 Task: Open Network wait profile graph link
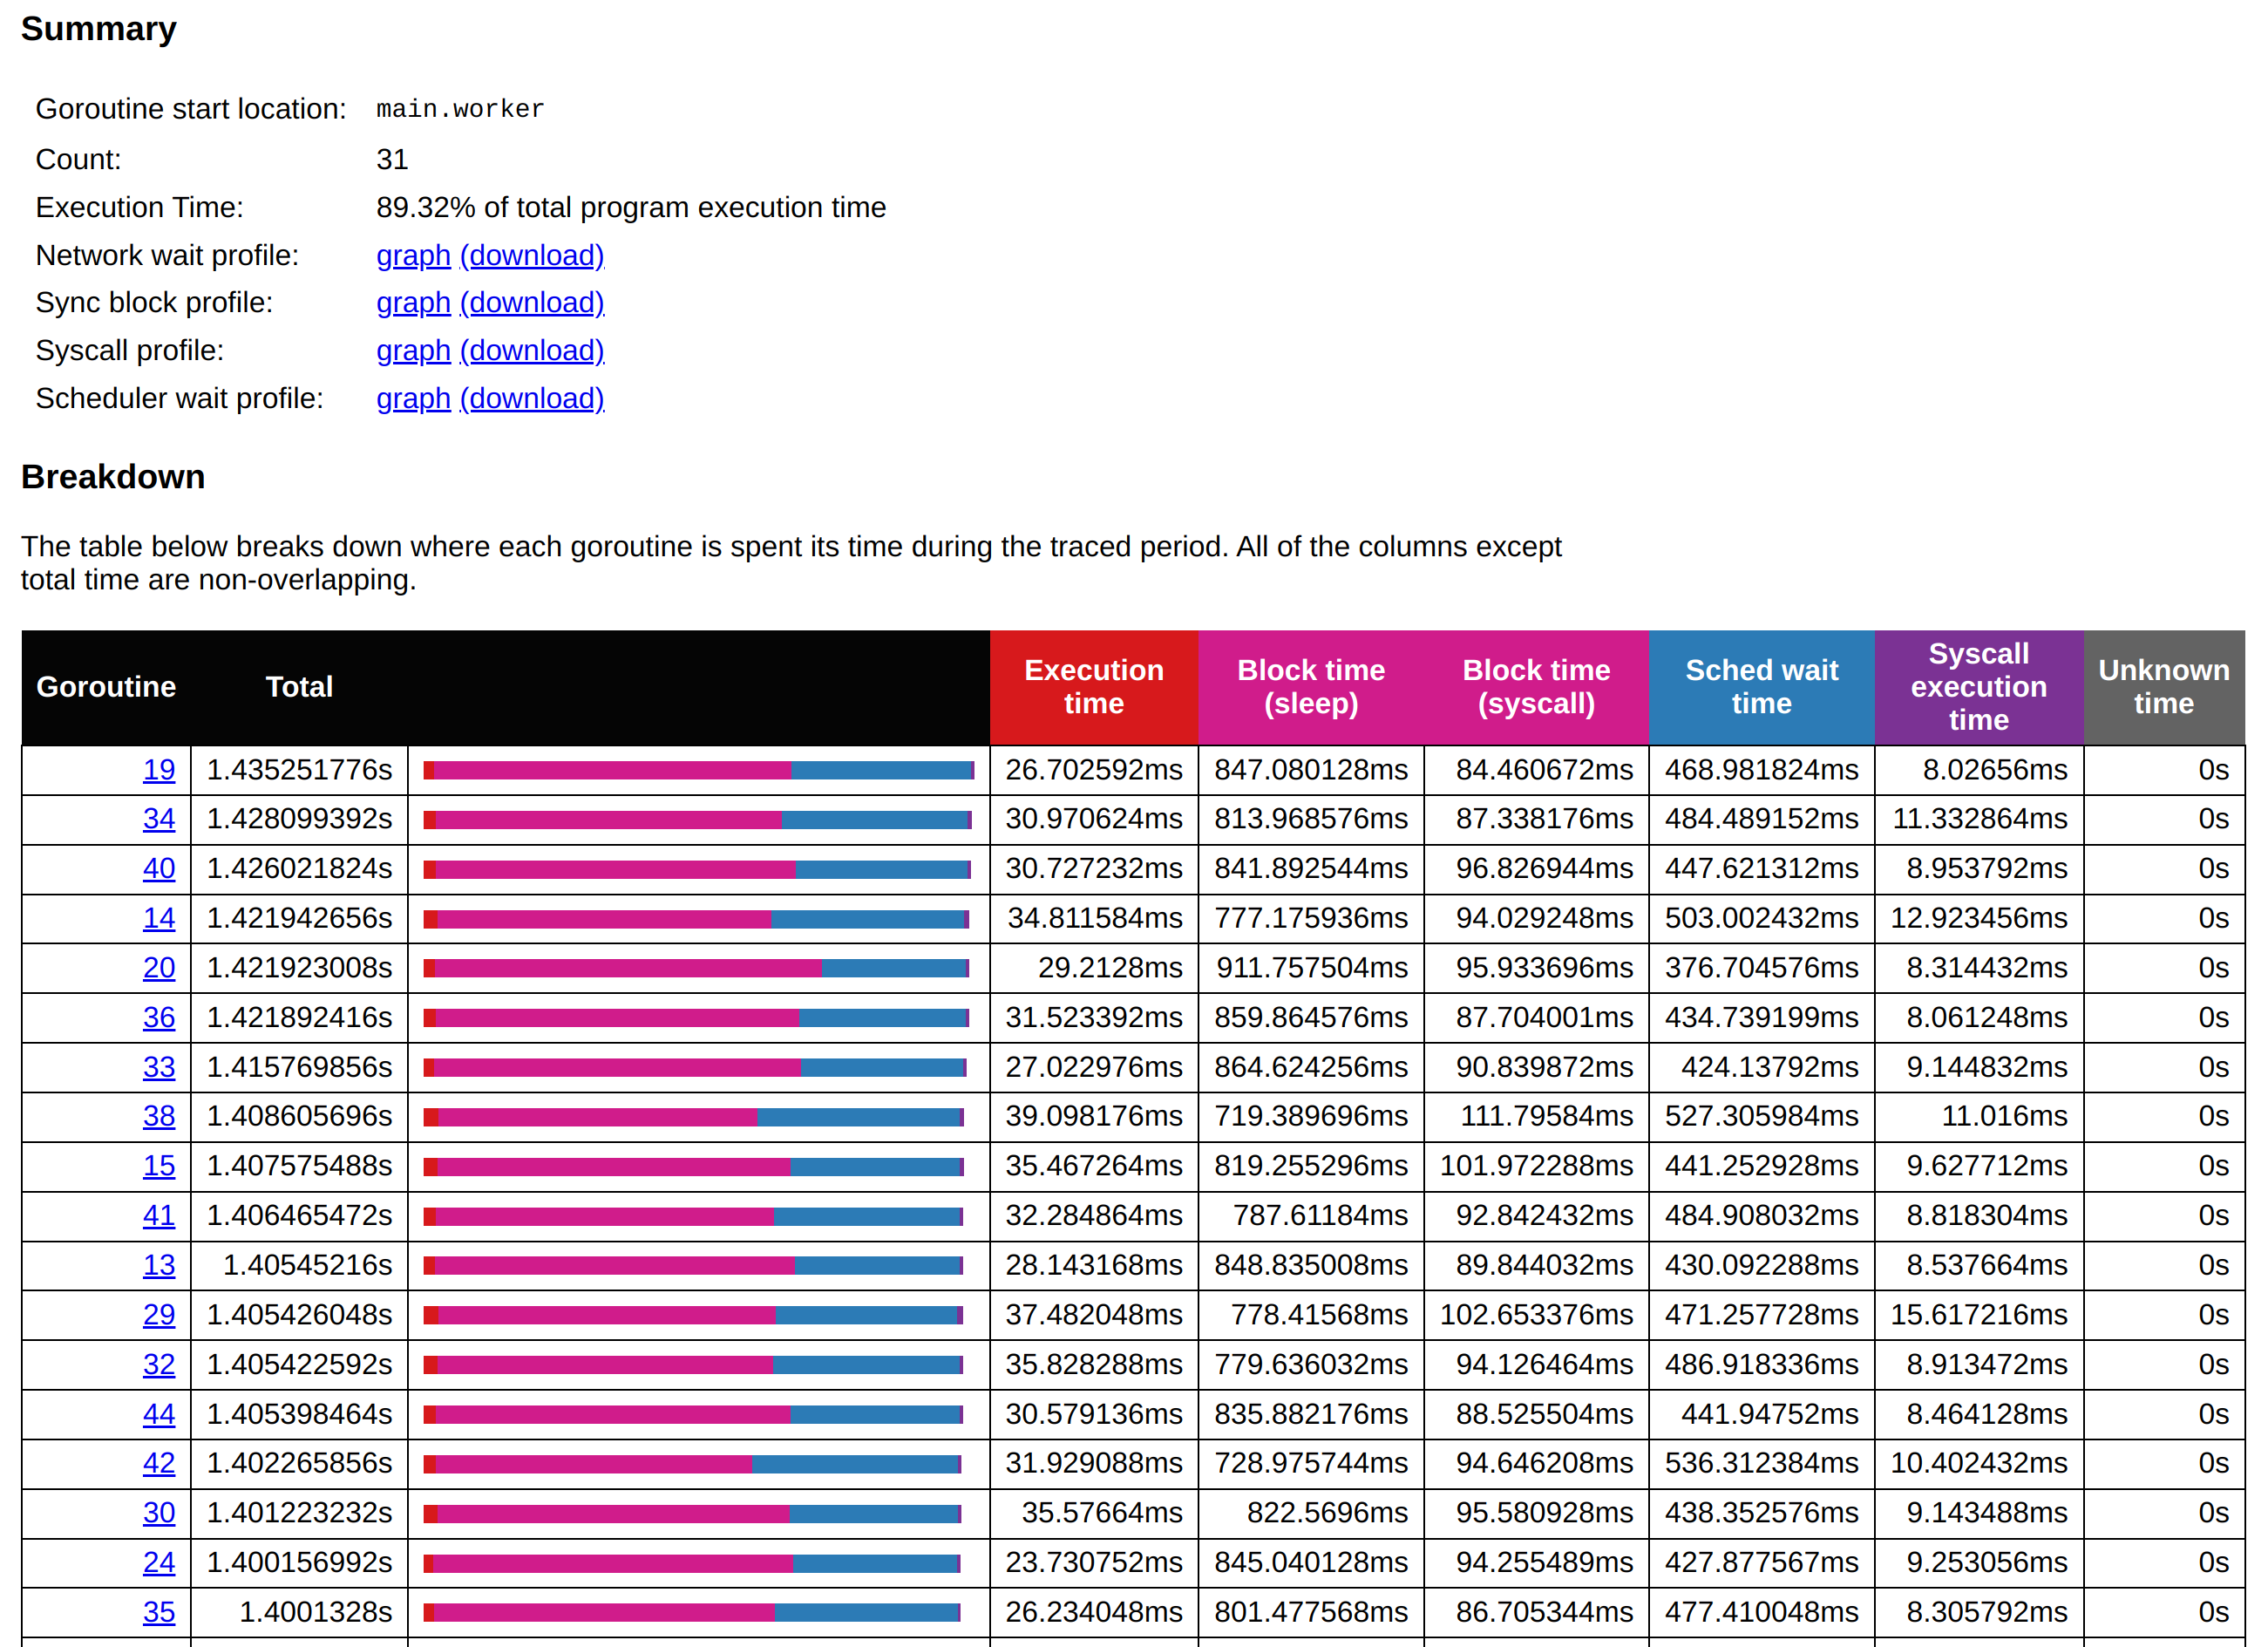pos(413,255)
